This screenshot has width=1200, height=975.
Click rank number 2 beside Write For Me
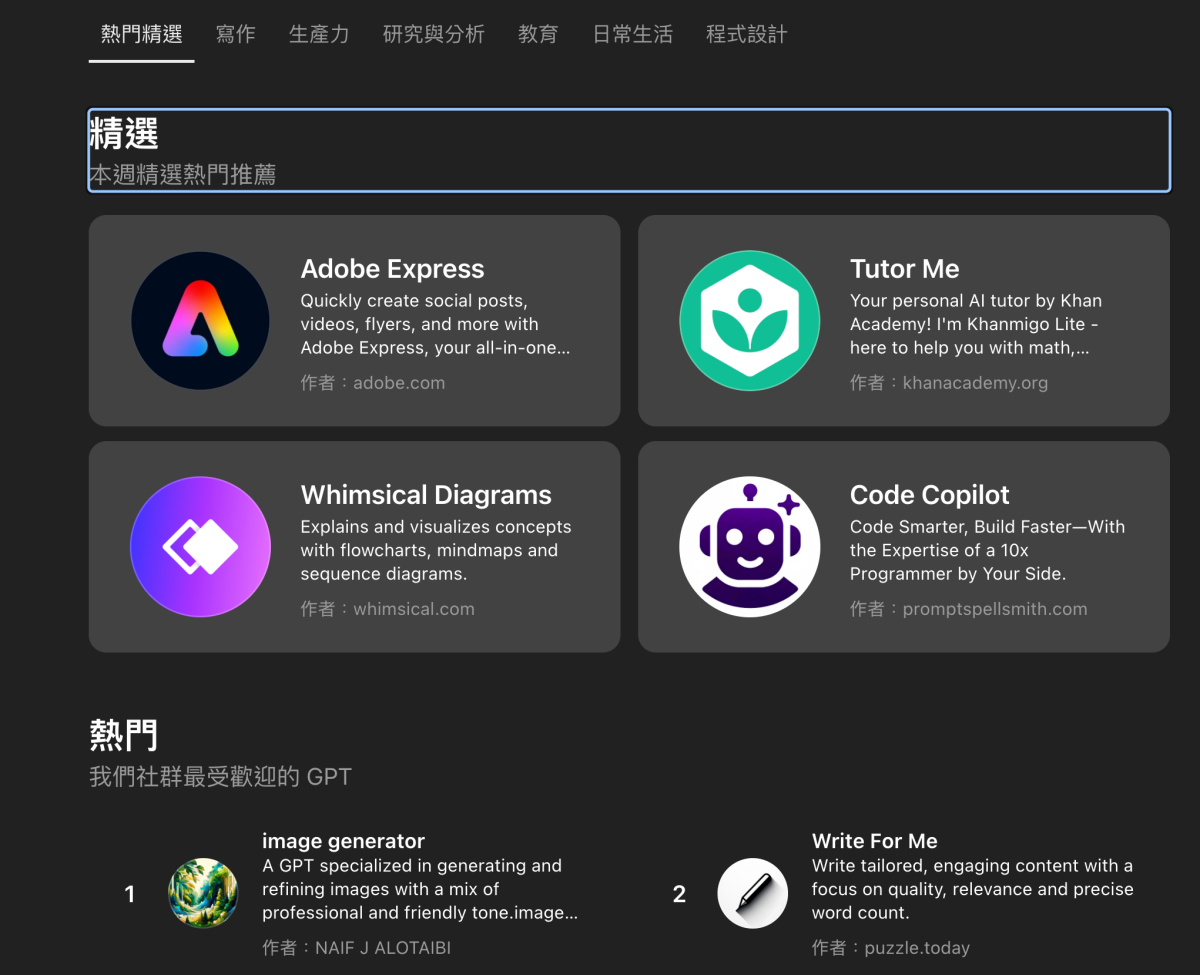coord(679,894)
